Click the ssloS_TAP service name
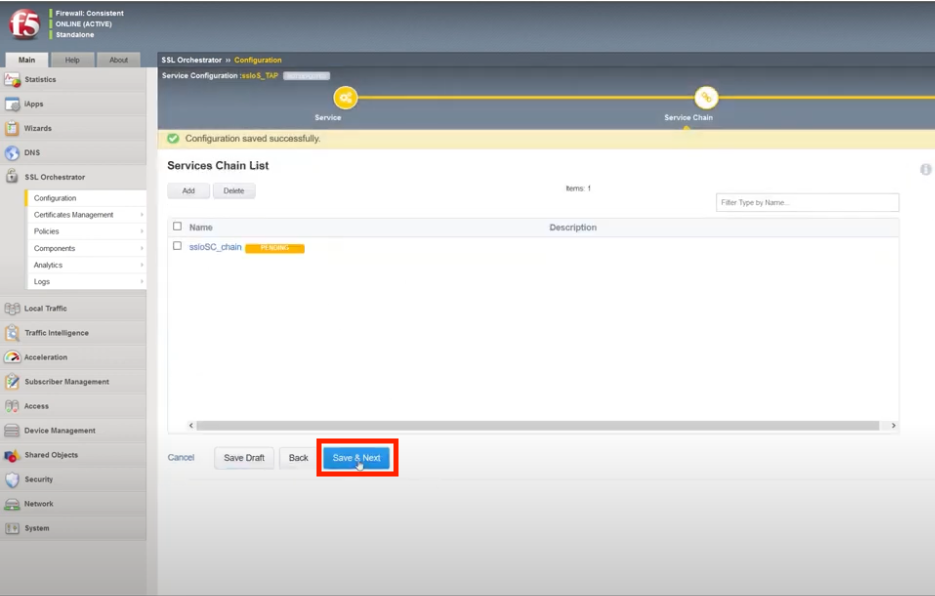This screenshot has width=935, height=596. point(261,76)
